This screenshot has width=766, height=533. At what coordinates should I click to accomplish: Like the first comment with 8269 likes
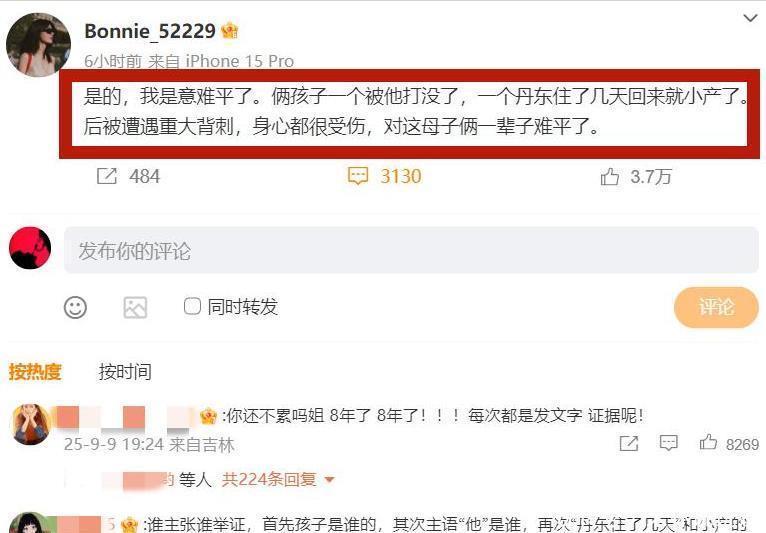point(708,443)
